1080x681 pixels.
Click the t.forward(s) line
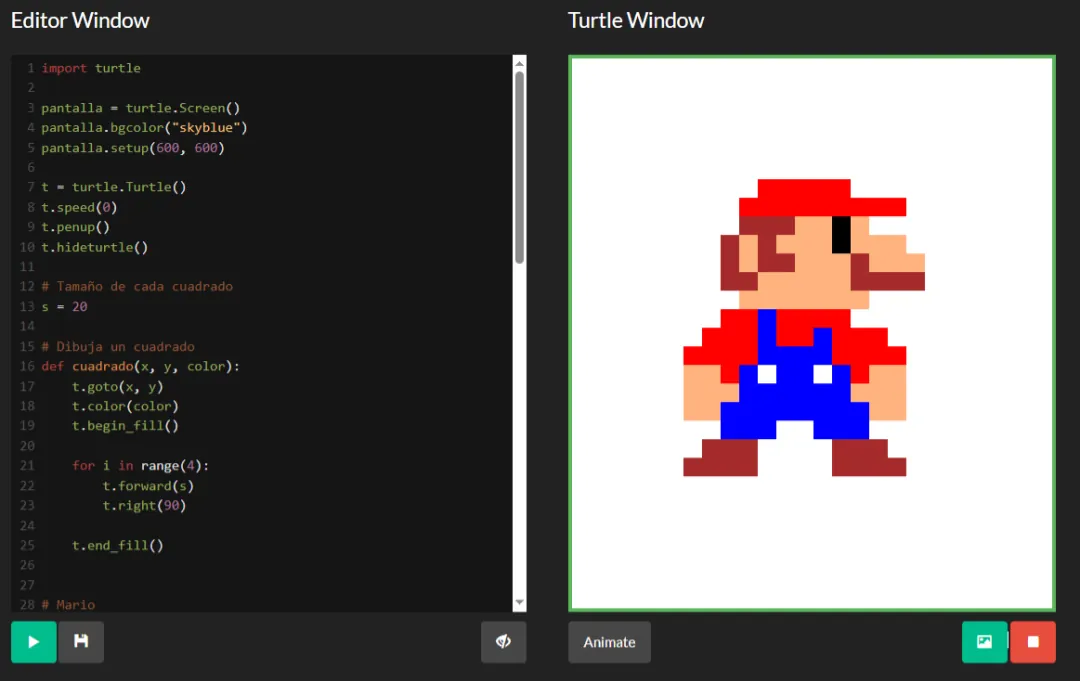pos(148,486)
